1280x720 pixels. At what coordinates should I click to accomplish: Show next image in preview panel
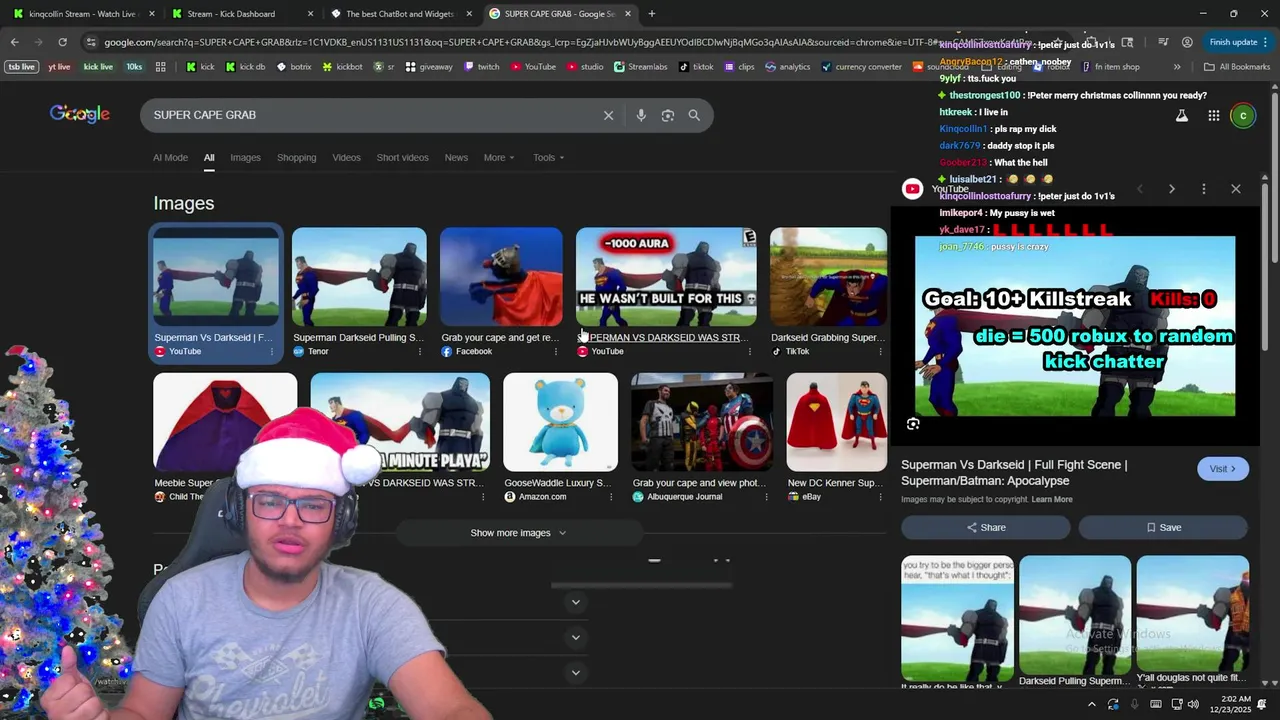[1172, 189]
